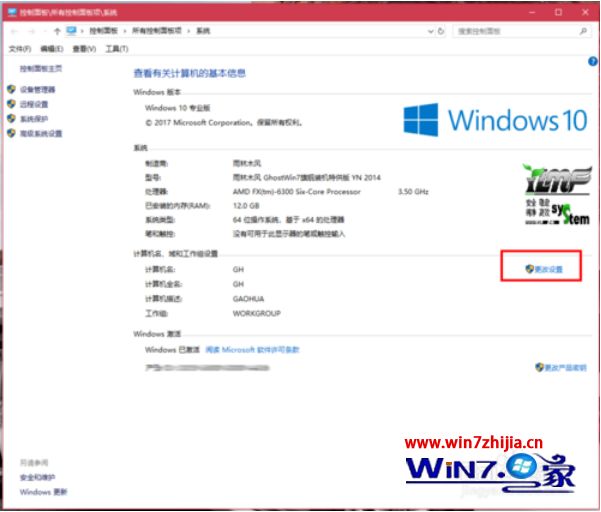Open 远程设置 in left sidebar

pos(34,104)
